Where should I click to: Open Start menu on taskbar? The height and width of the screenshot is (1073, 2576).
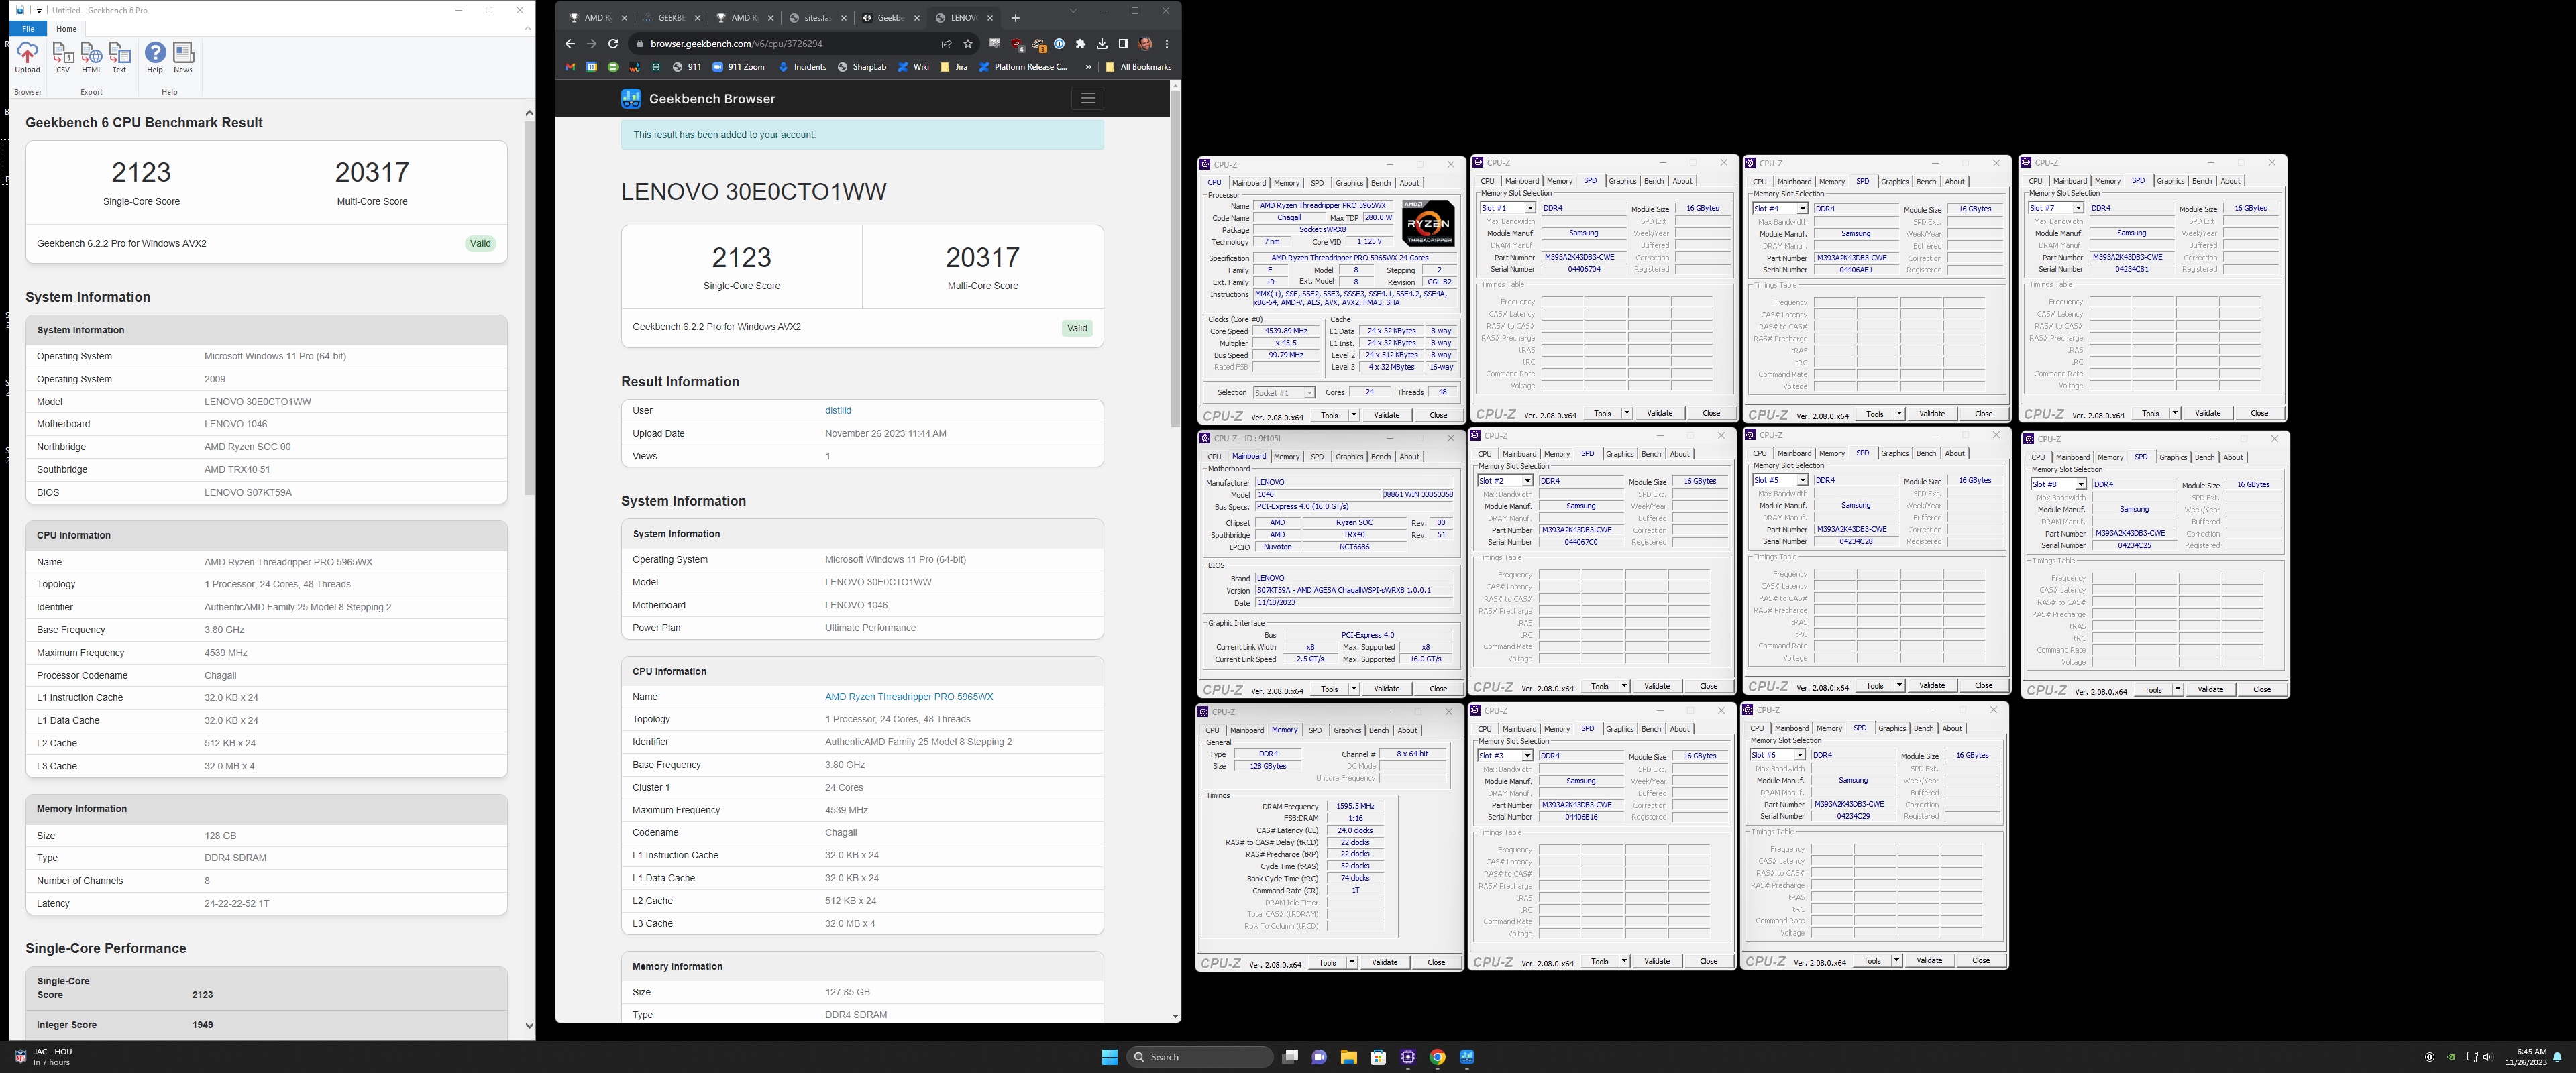(x=1109, y=1057)
